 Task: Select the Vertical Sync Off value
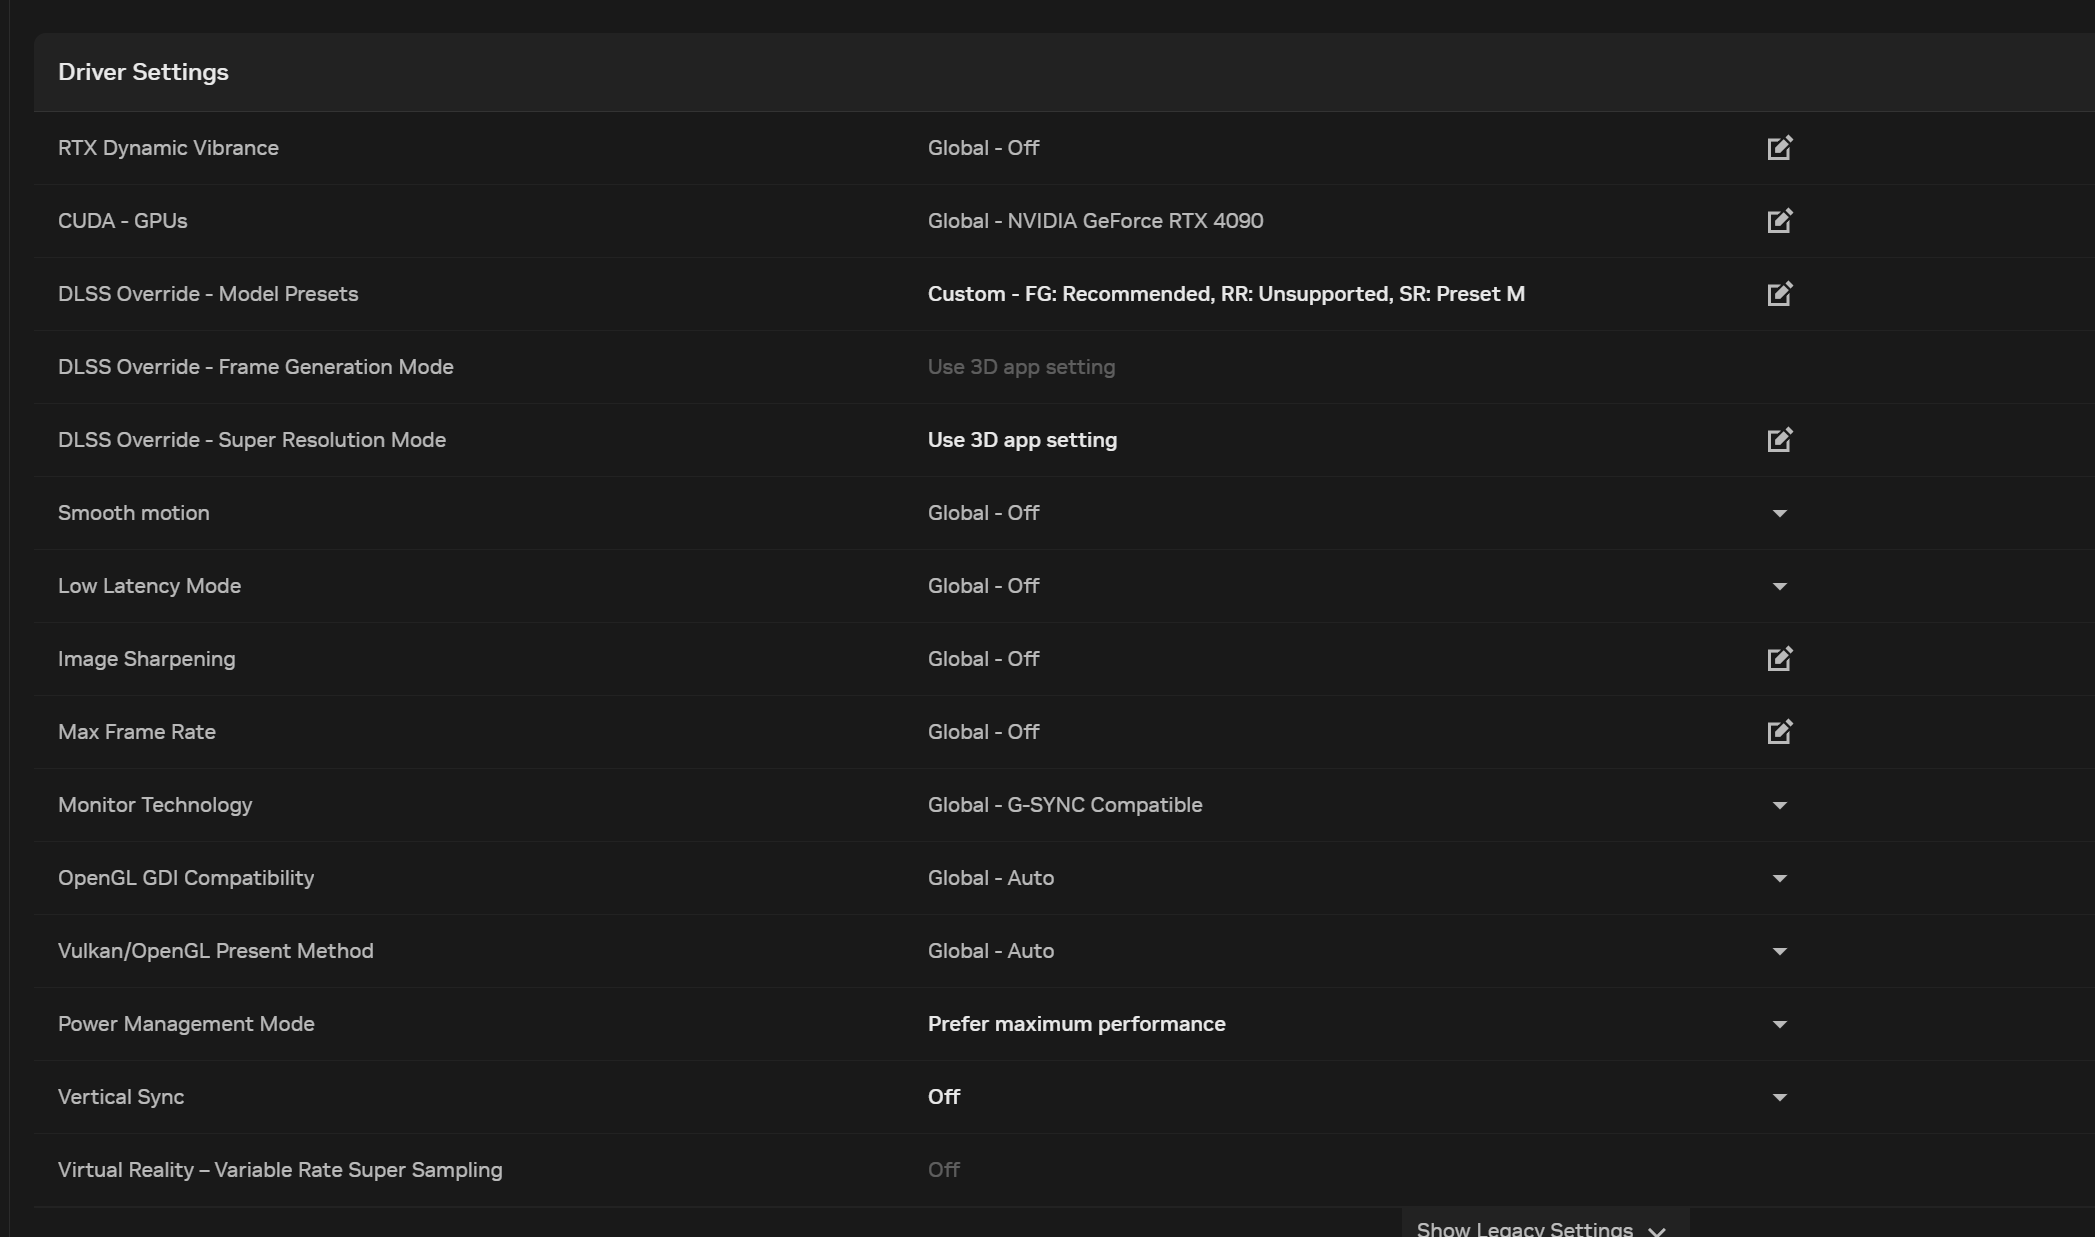click(943, 1097)
